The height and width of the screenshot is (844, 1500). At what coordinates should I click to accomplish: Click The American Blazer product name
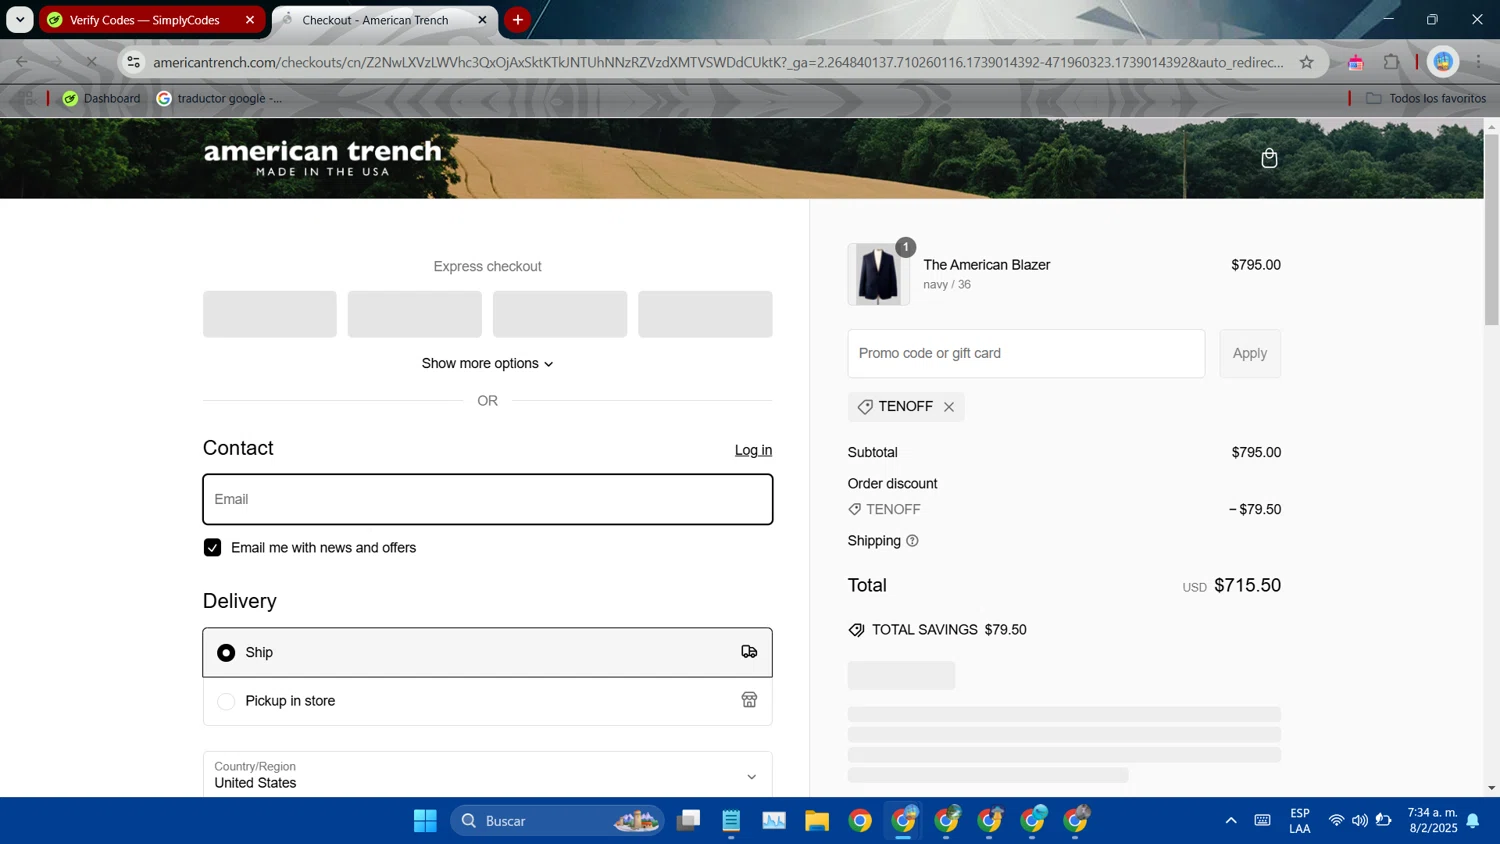(987, 265)
